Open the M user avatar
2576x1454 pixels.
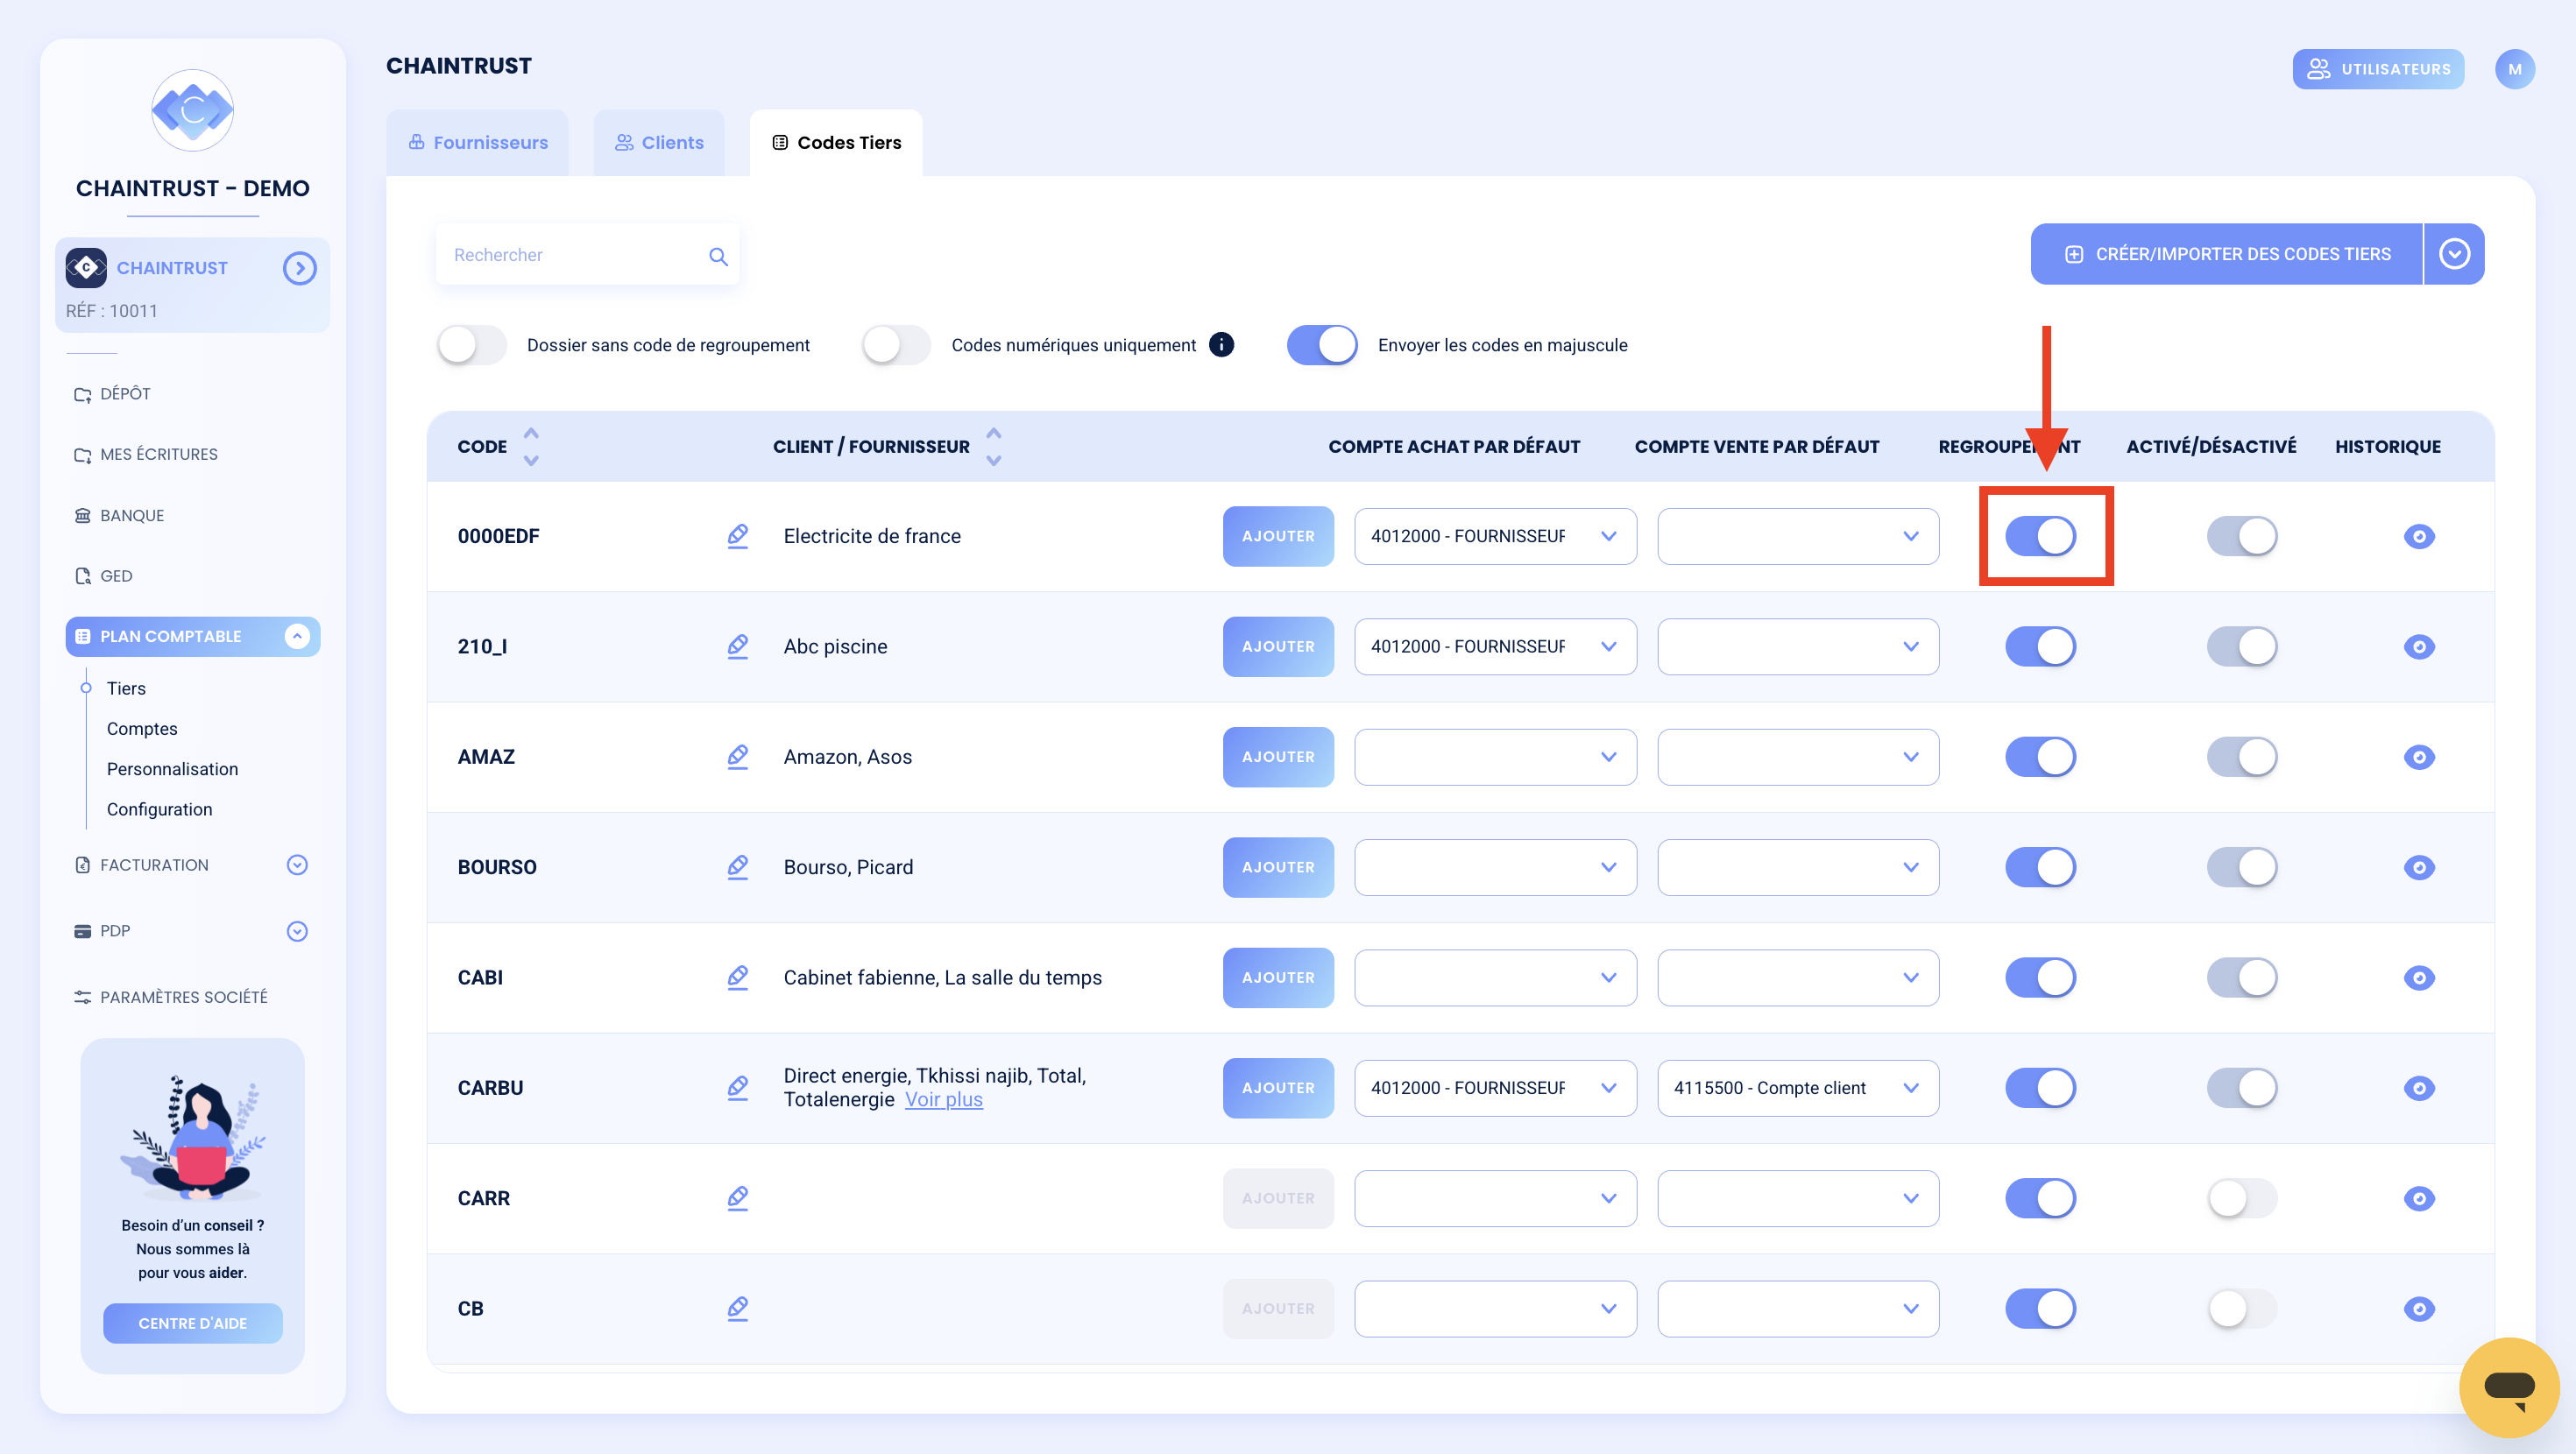2514,69
